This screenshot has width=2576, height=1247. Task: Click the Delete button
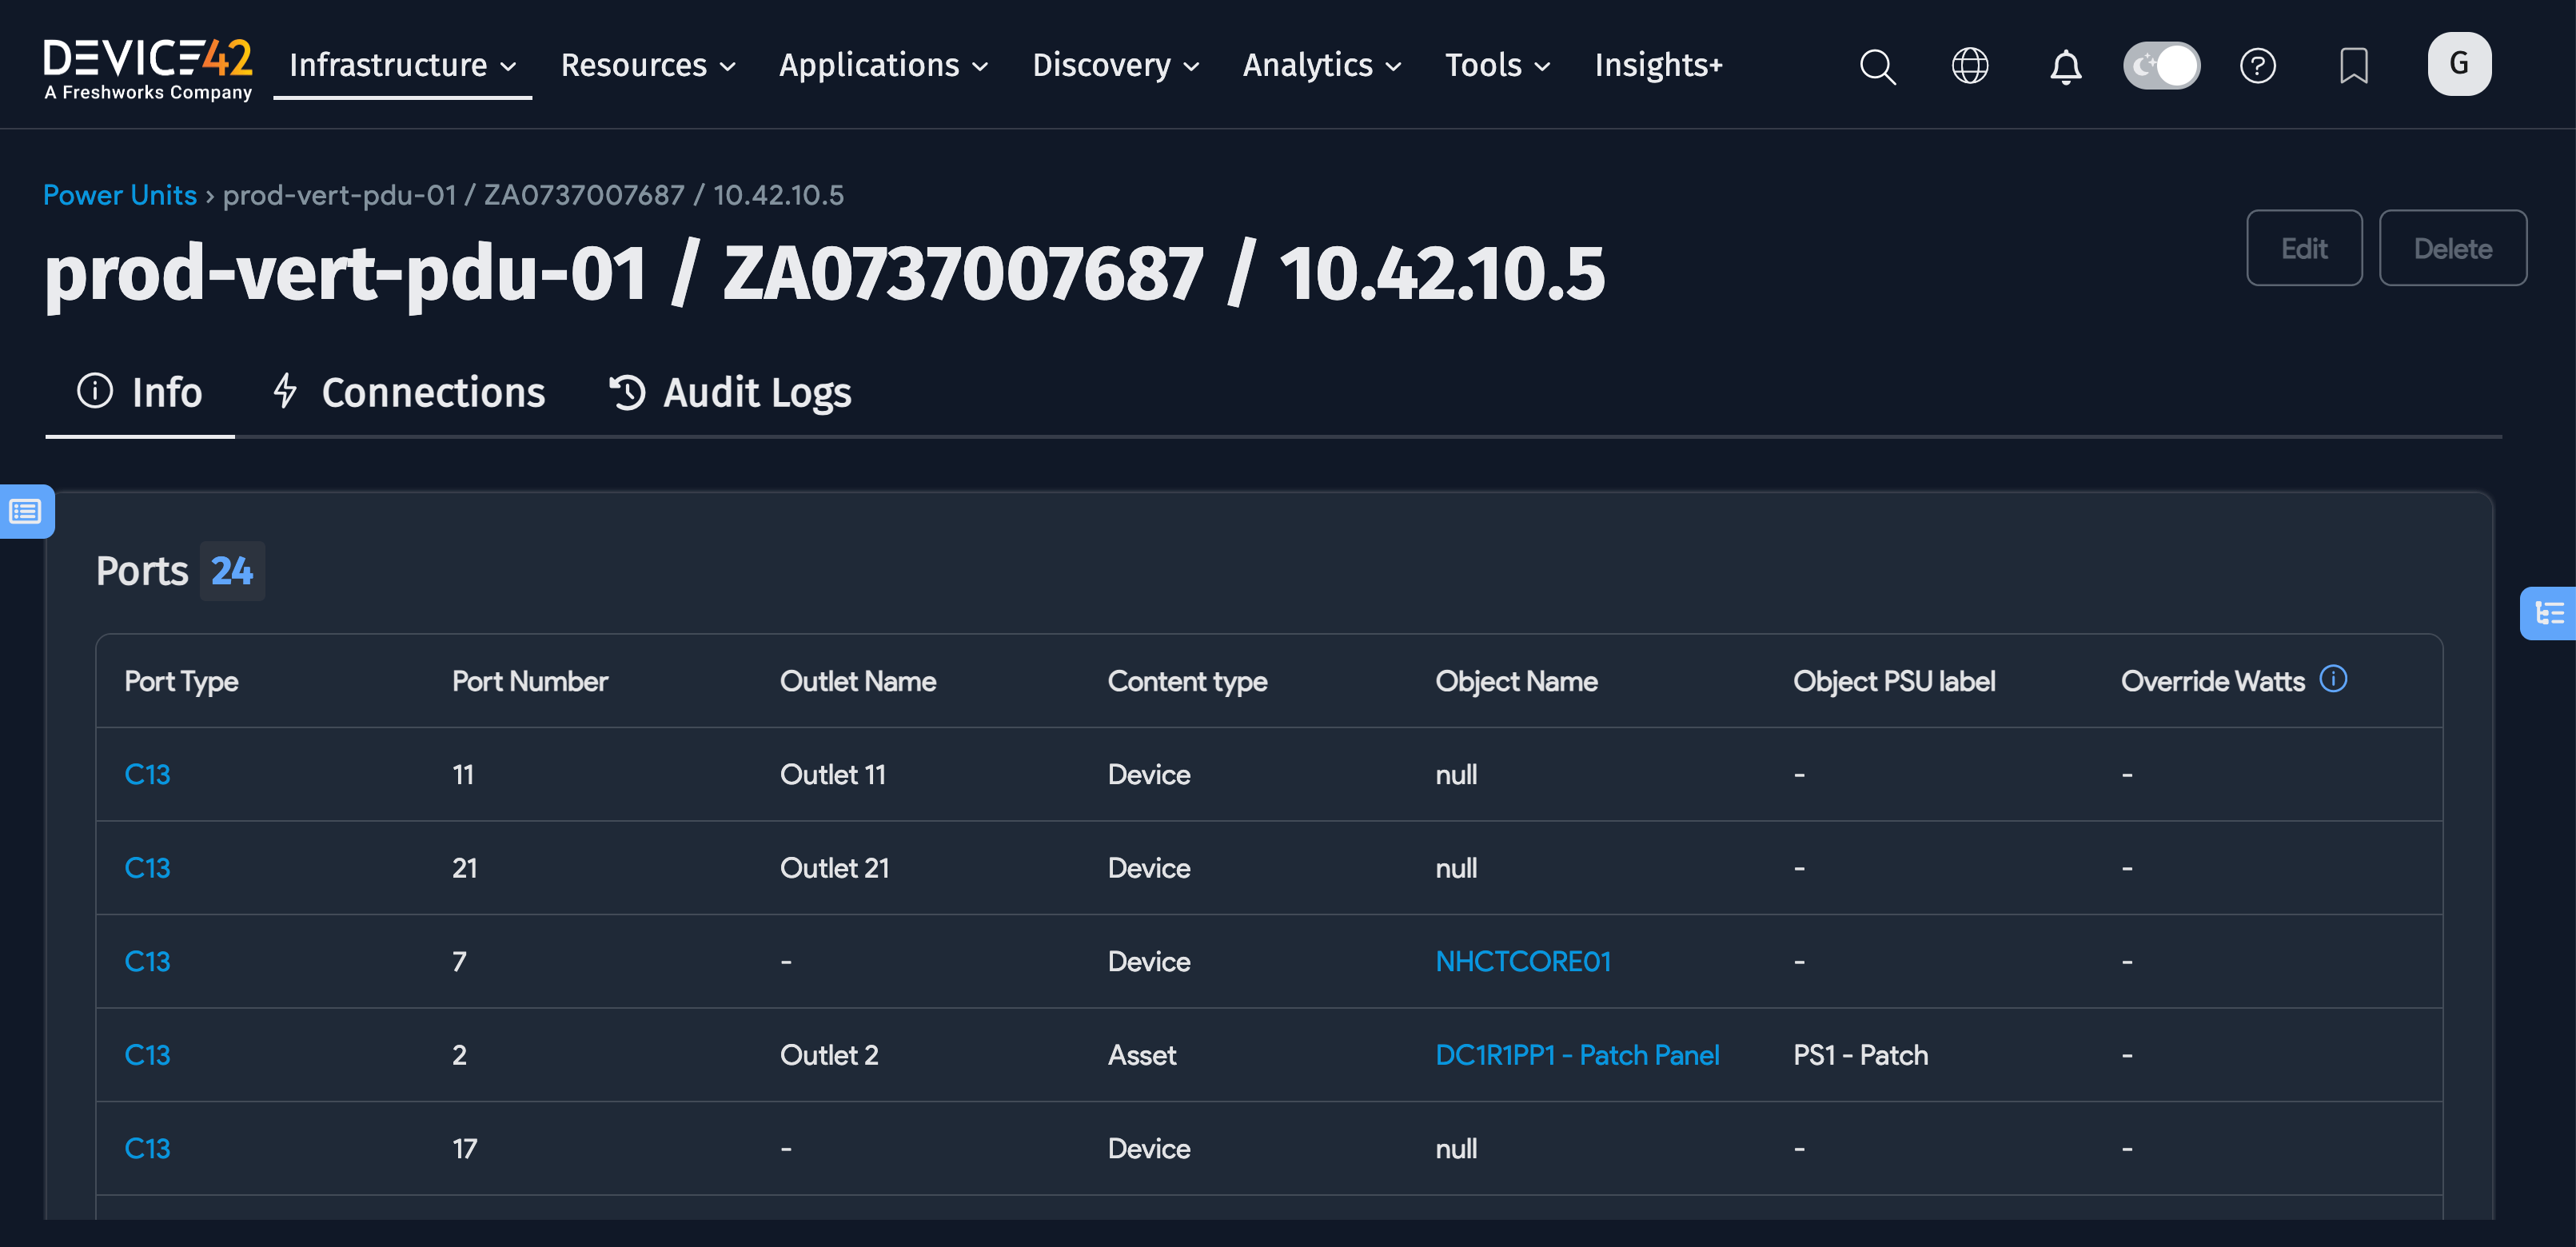(2451, 248)
